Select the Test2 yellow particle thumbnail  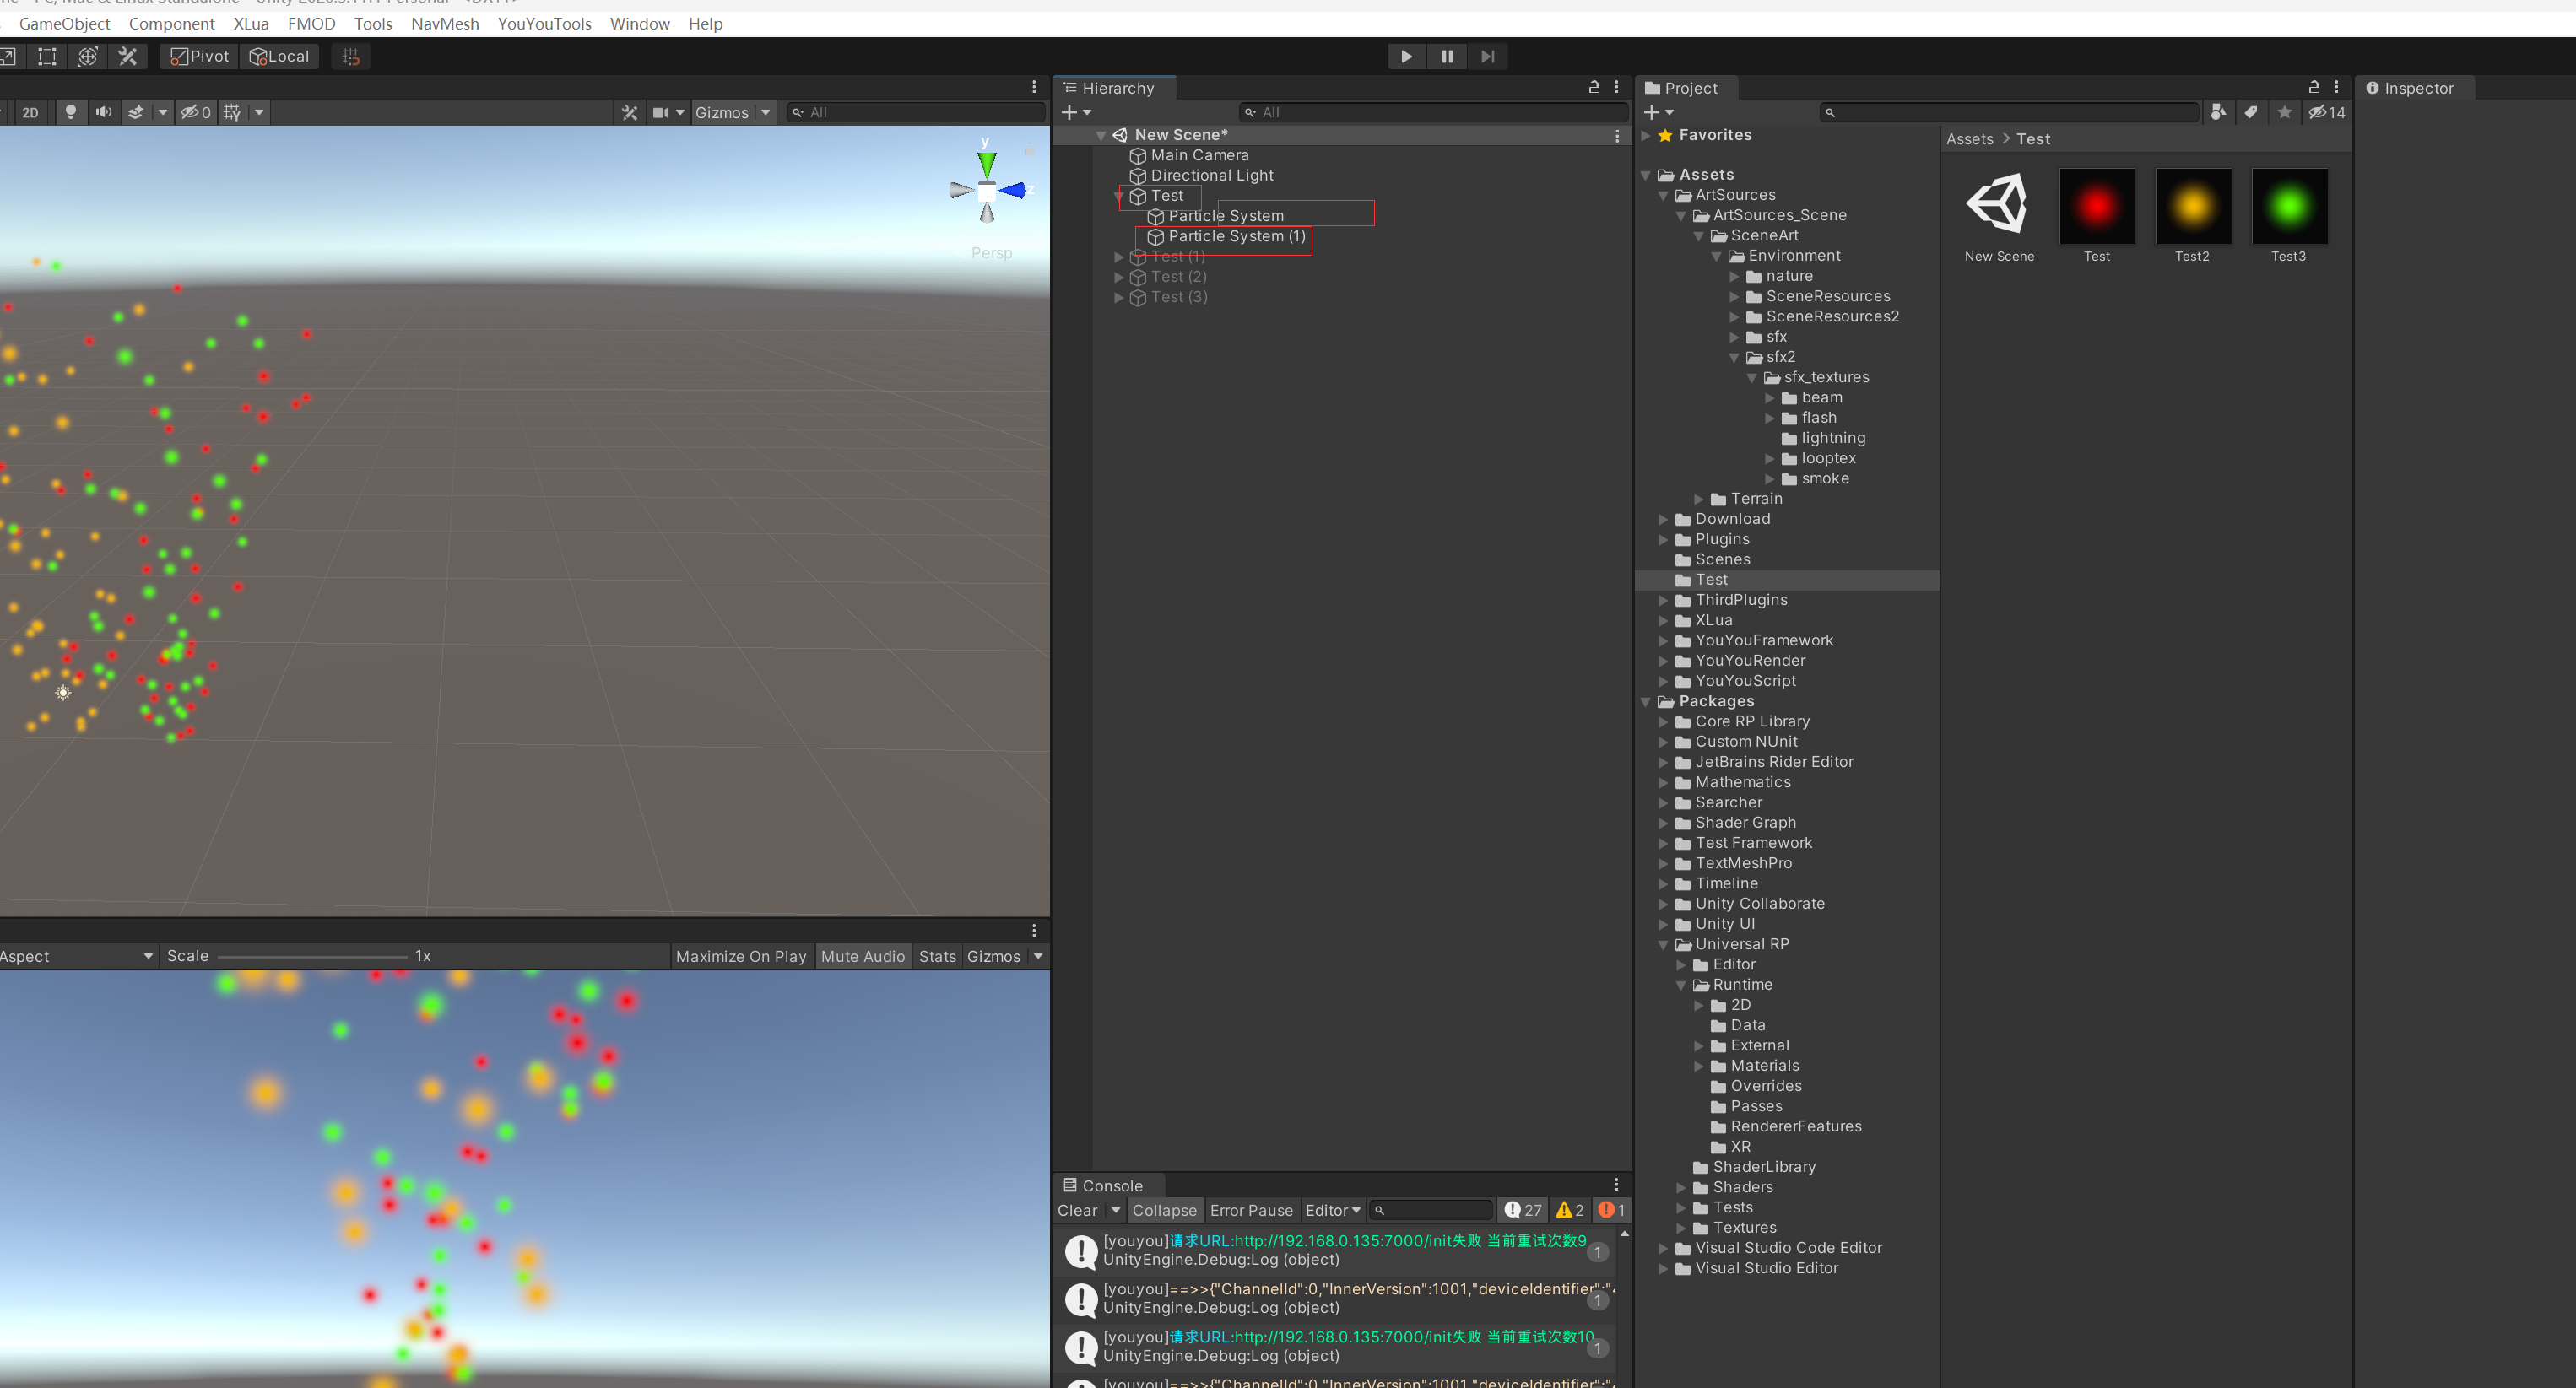(2193, 207)
